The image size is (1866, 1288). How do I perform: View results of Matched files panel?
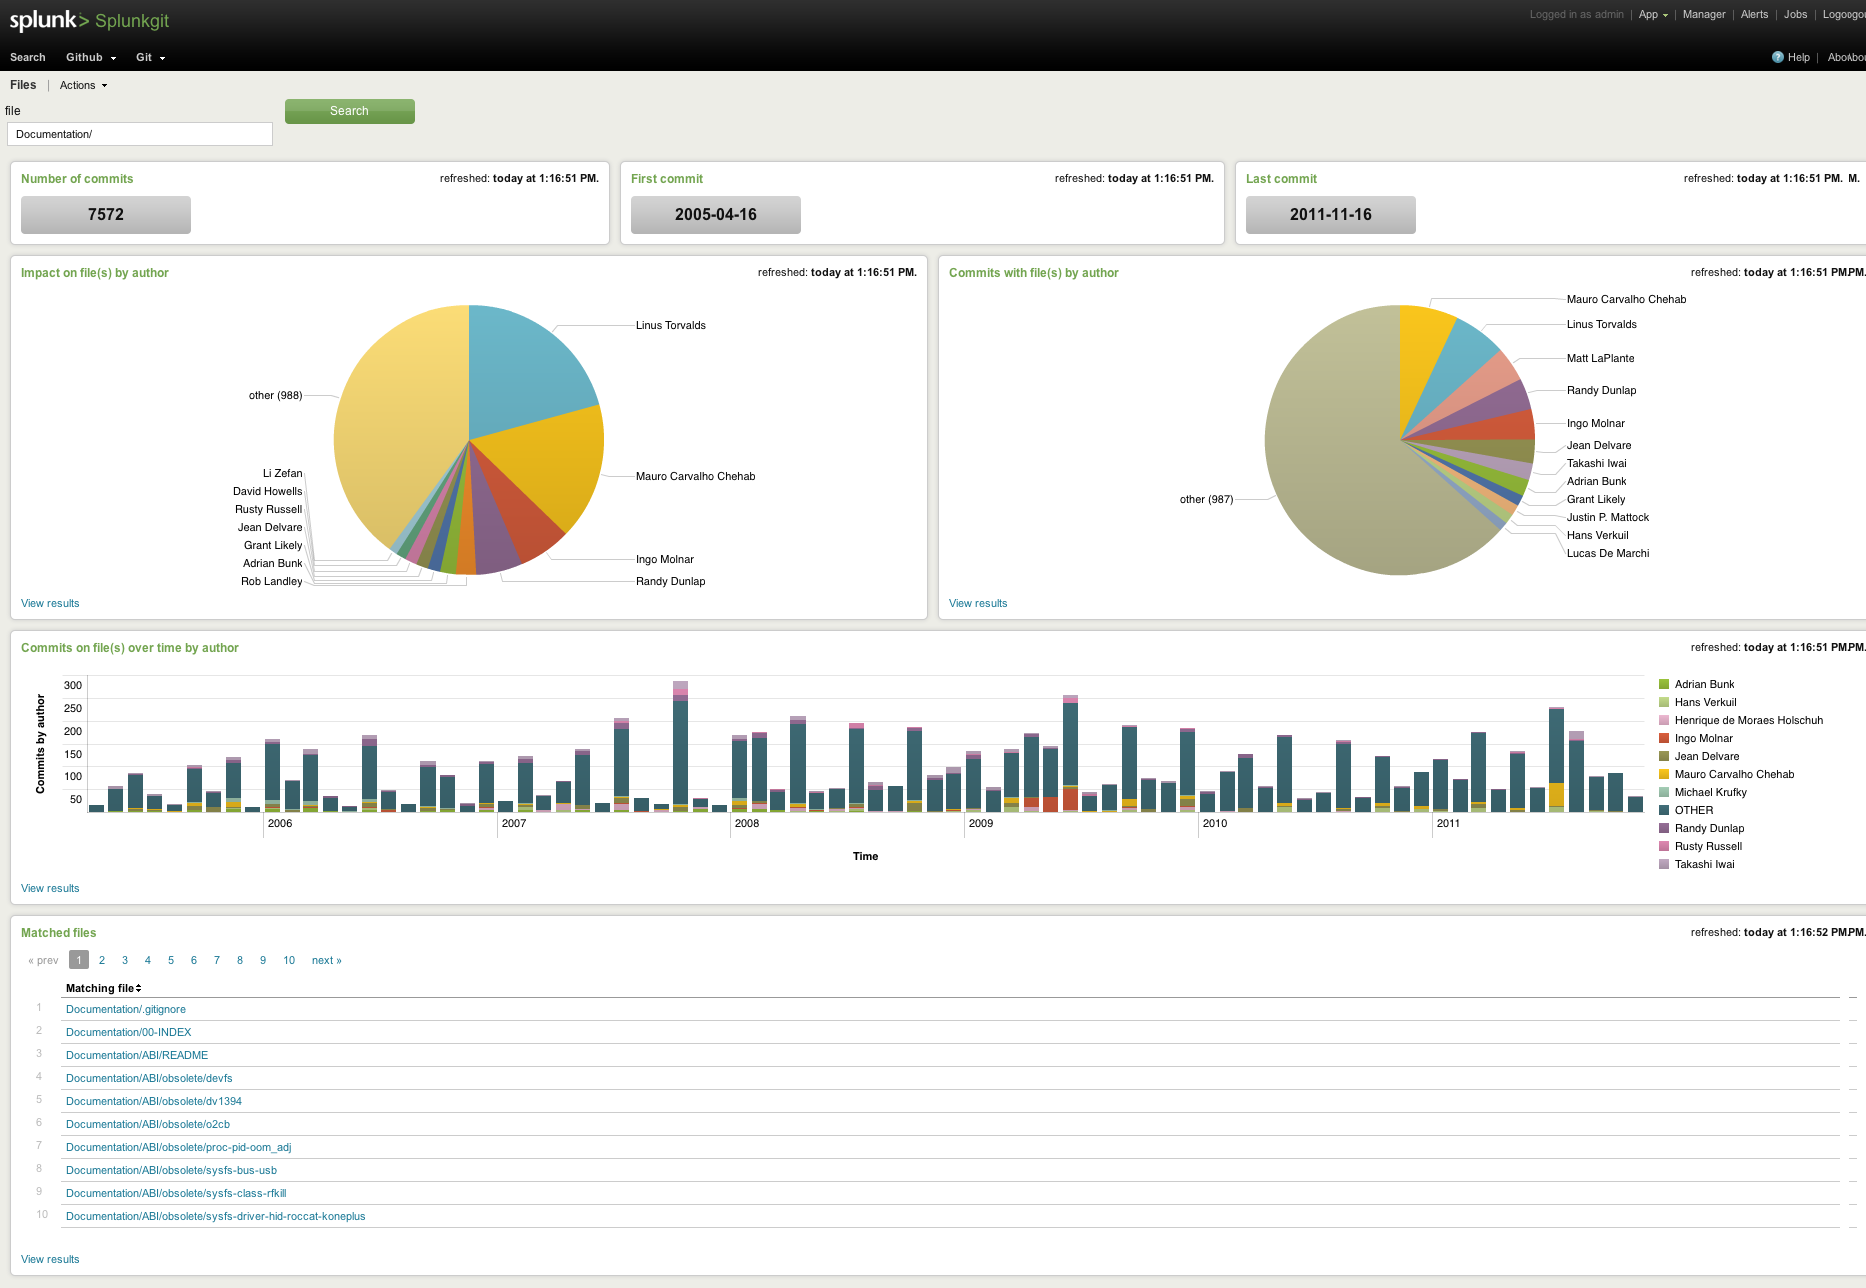[50, 1259]
